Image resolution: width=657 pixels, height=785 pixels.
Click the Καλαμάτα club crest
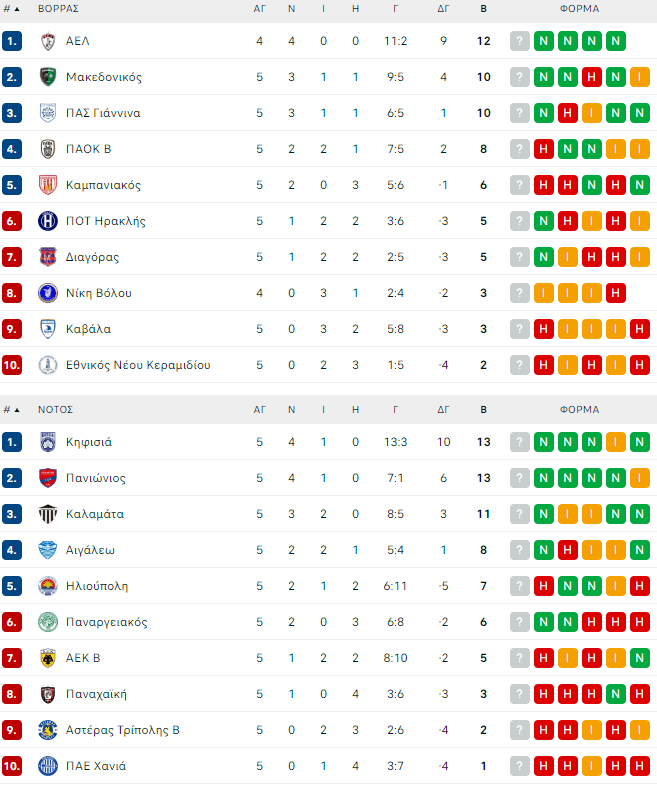point(47,514)
